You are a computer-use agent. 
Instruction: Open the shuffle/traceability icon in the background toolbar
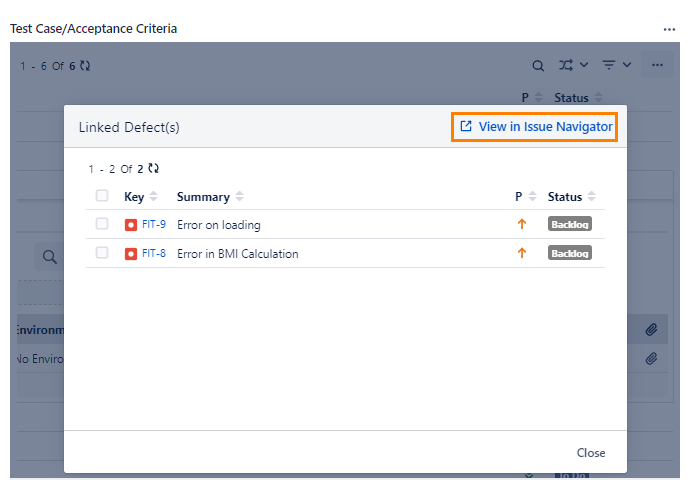pos(566,66)
